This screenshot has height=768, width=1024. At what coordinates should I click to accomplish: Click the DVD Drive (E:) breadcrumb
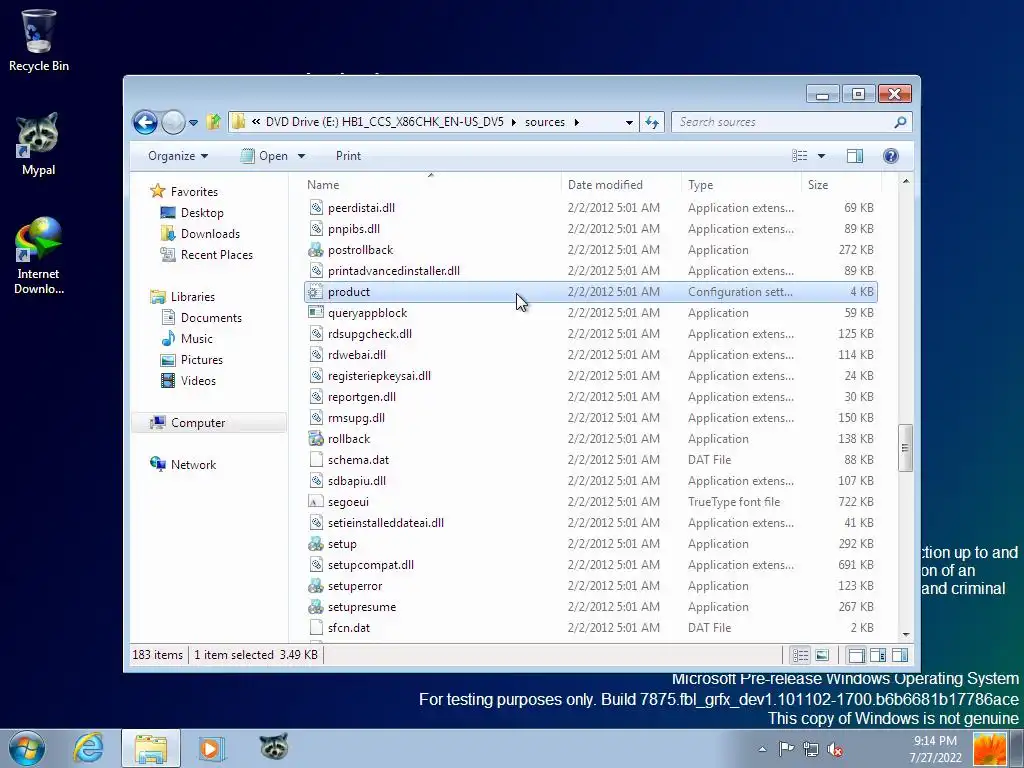coord(385,122)
